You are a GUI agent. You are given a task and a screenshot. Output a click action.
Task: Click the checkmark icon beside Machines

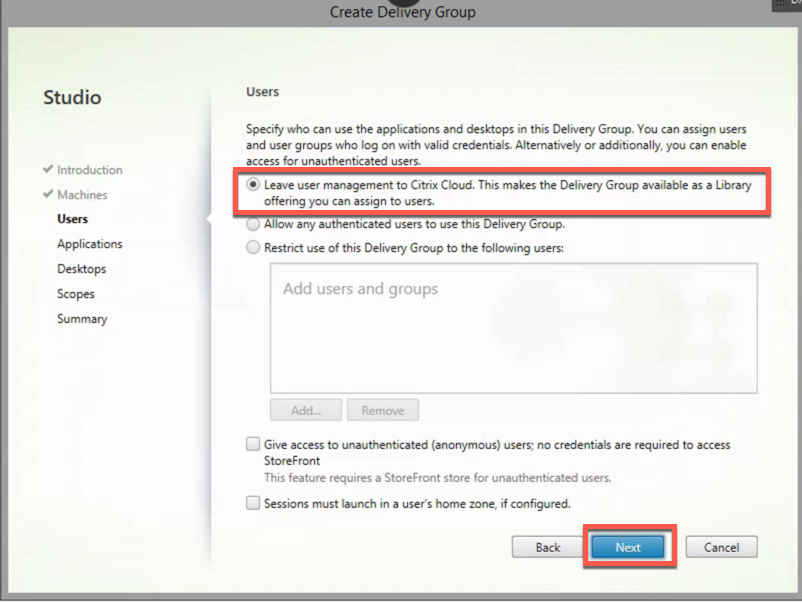pos(48,194)
